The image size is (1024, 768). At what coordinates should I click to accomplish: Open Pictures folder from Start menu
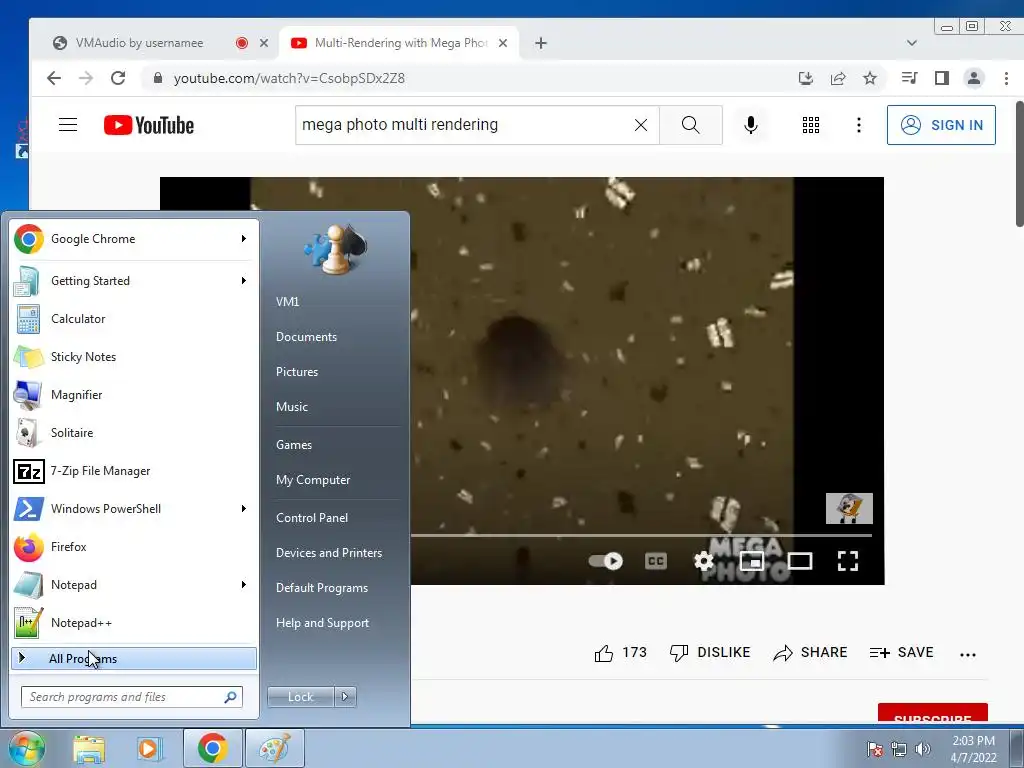tap(297, 372)
